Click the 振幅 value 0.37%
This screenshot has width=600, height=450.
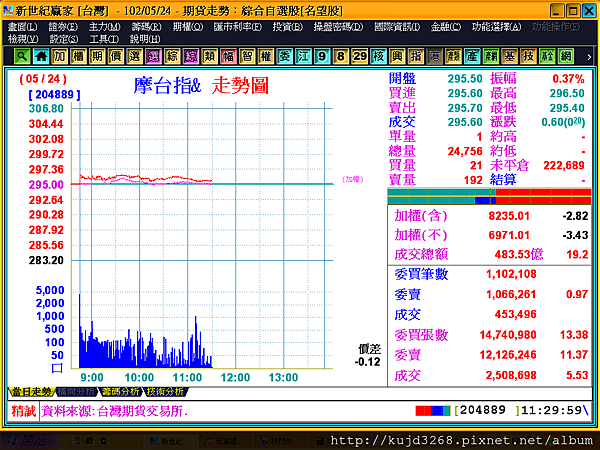point(568,79)
